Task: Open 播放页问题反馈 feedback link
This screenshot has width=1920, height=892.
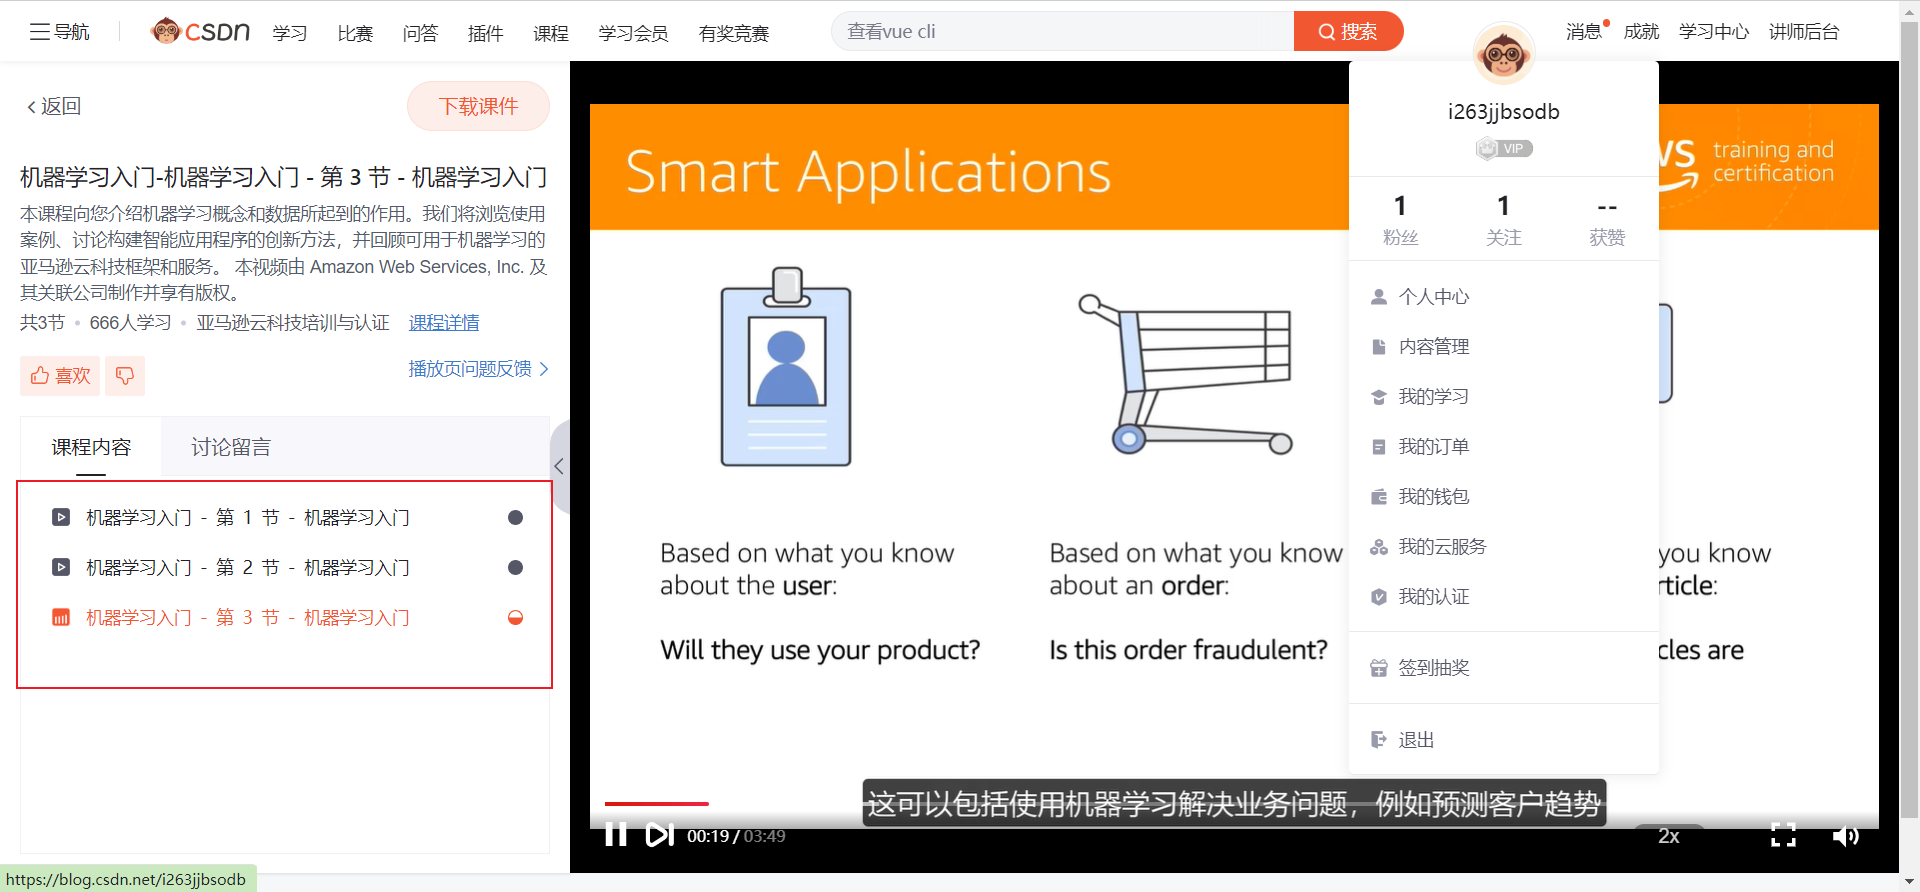Action: point(479,369)
